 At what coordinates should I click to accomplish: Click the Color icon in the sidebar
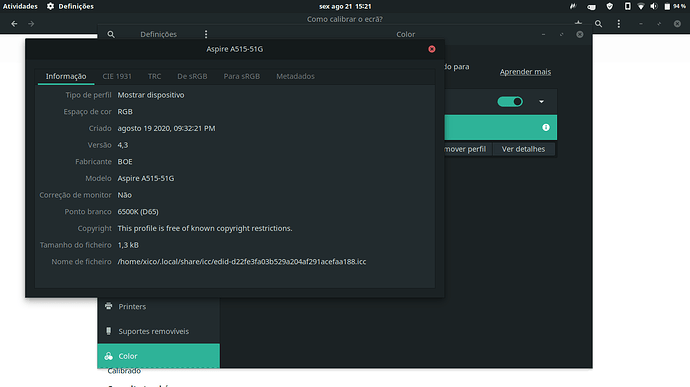point(109,356)
